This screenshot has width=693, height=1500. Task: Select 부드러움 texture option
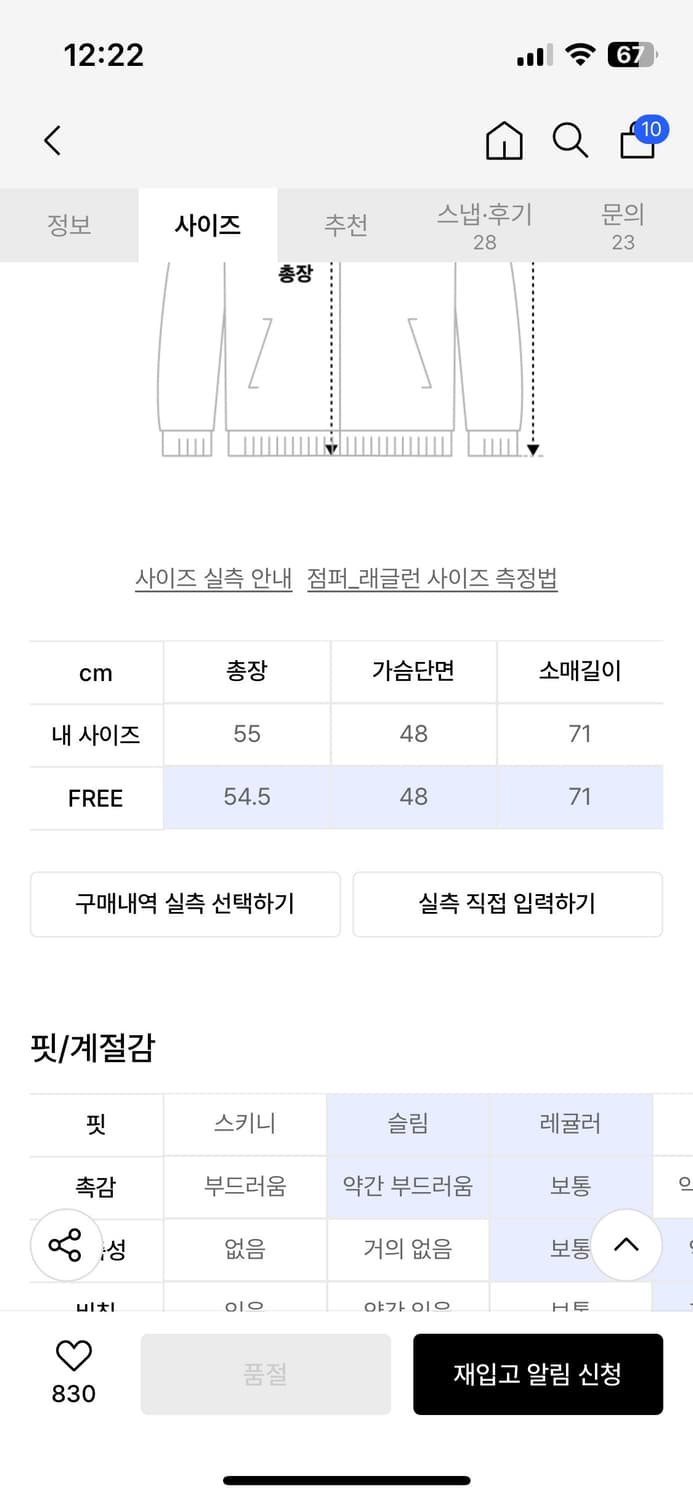244,1186
